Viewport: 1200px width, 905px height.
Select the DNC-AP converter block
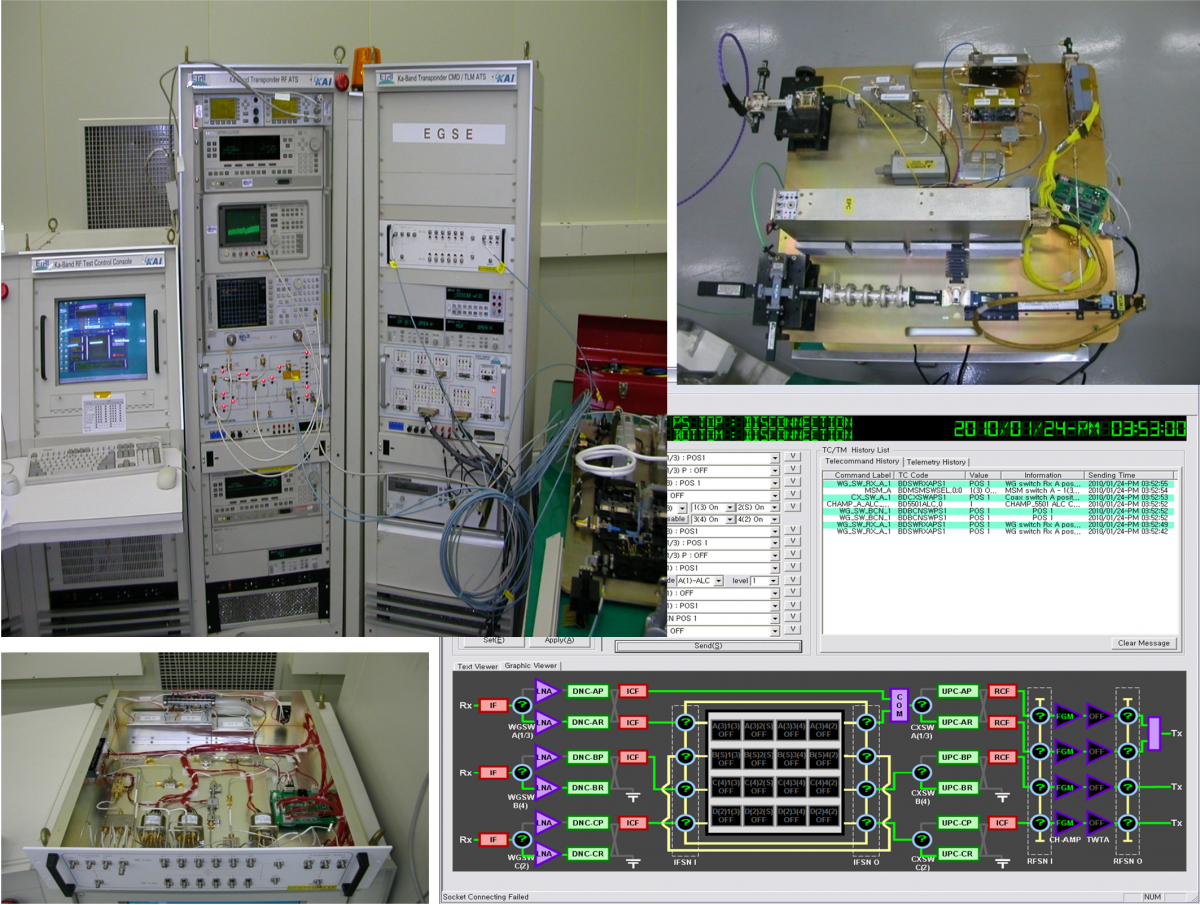click(587, 691)
